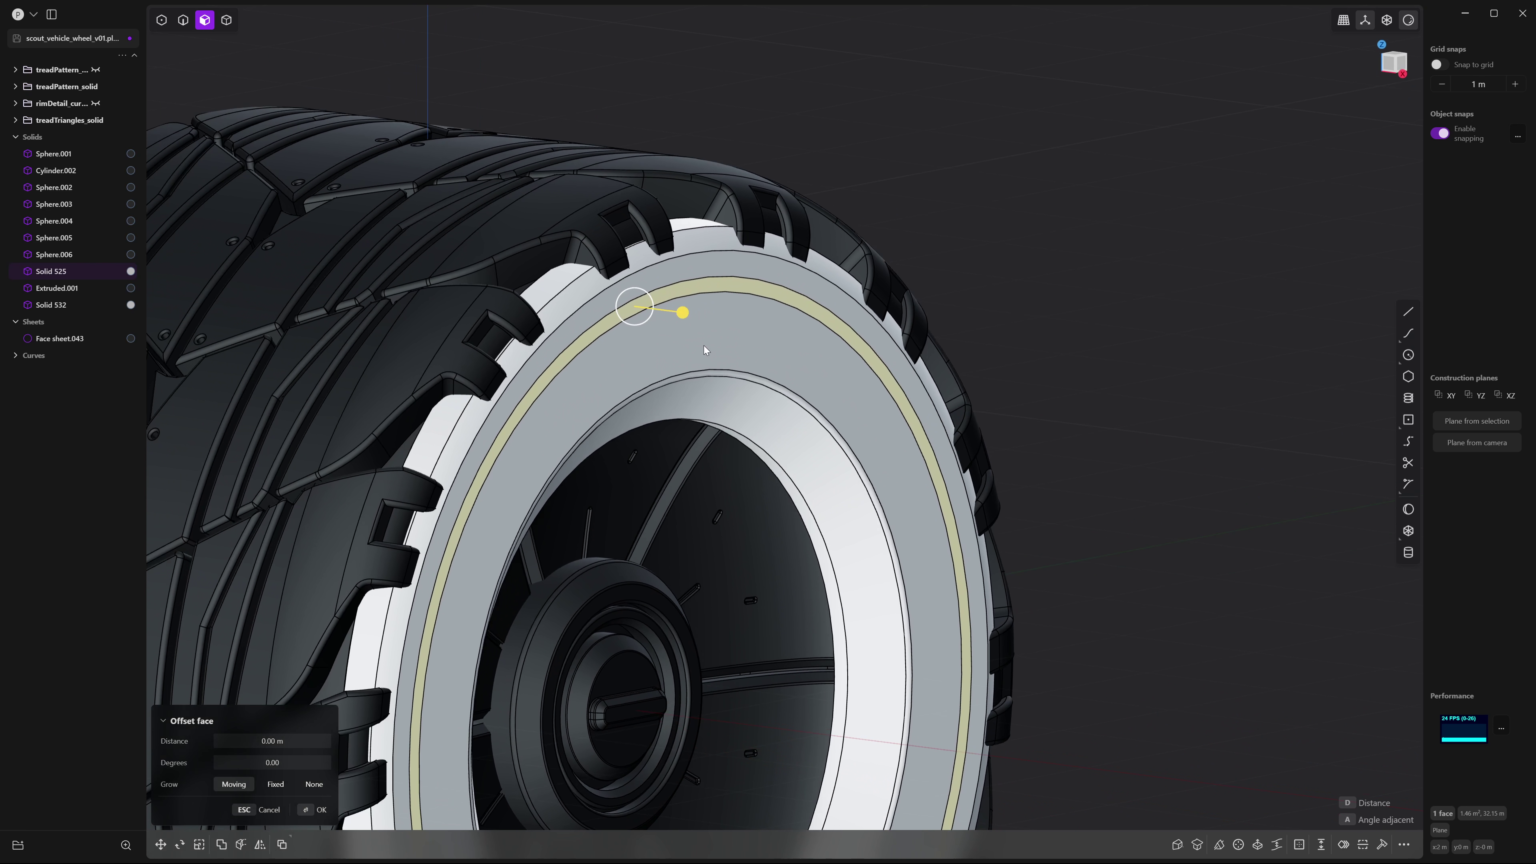Select the Duplicate tool in bottom toolbar
Screen dimensions: 1536x864
(x=282, y=845)
